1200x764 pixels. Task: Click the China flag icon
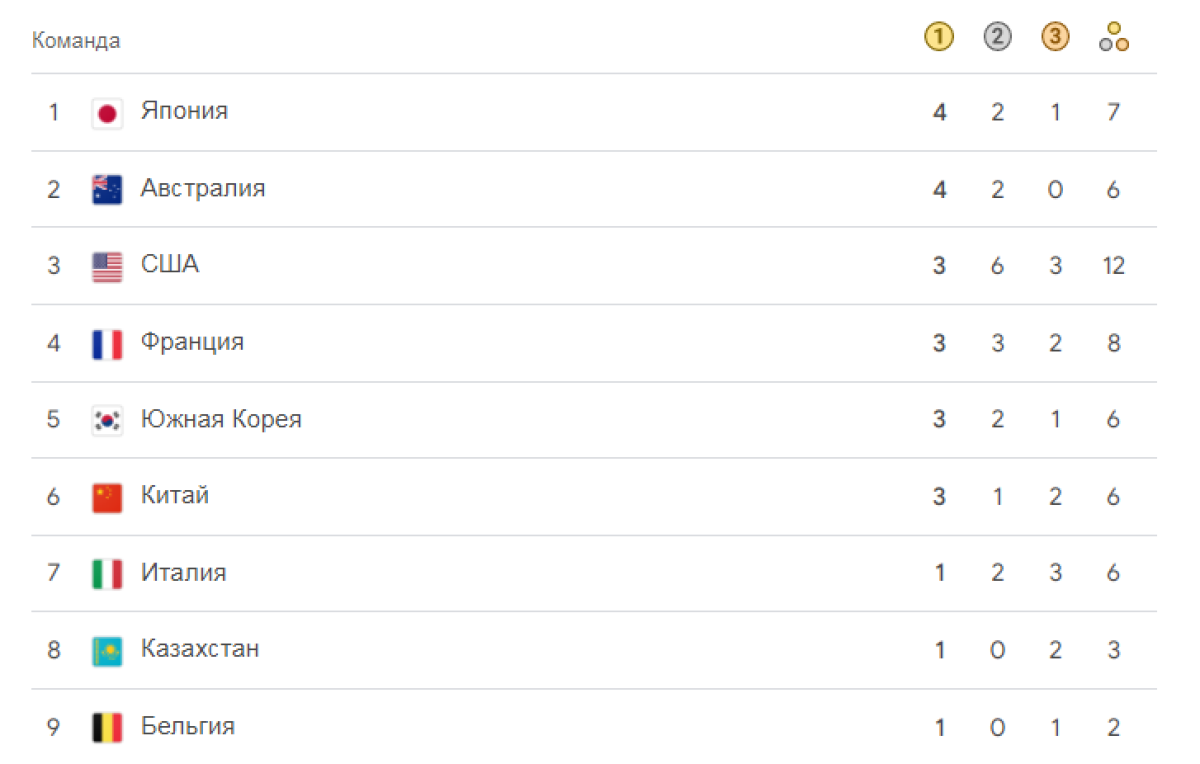107,497
